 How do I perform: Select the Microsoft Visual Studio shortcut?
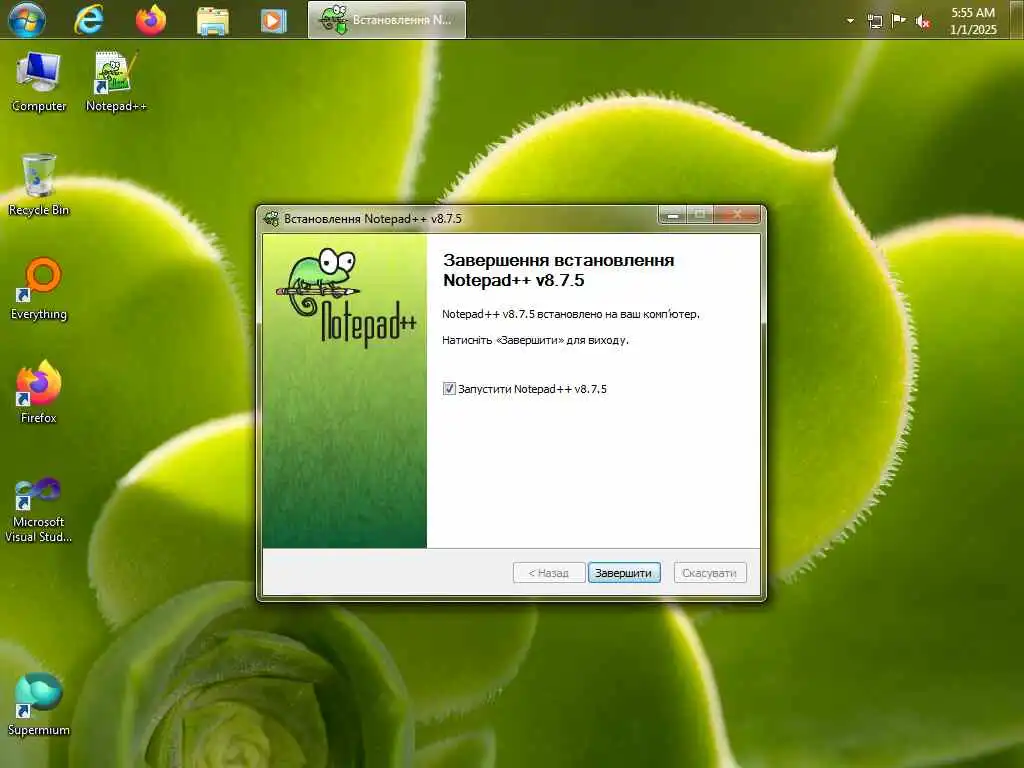39,510
